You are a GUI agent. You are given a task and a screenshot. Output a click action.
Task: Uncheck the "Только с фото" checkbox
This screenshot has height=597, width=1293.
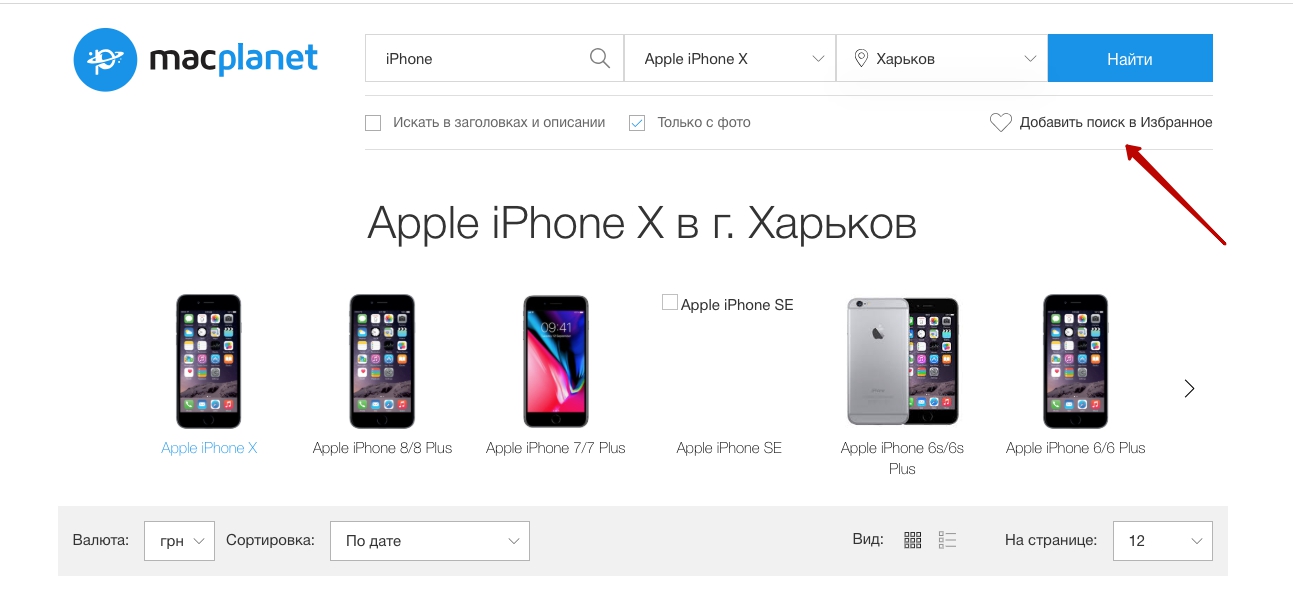coord(636,123)
